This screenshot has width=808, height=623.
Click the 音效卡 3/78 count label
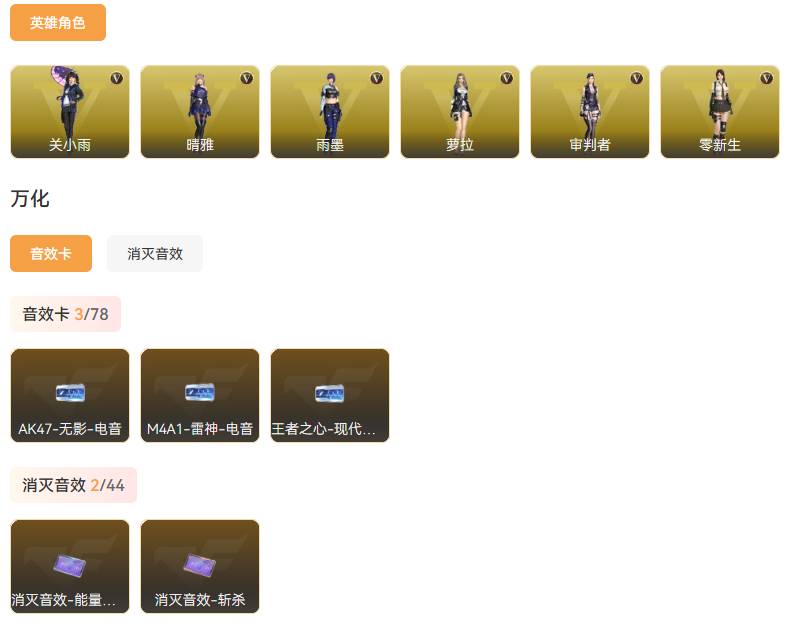tap(65, 314)
